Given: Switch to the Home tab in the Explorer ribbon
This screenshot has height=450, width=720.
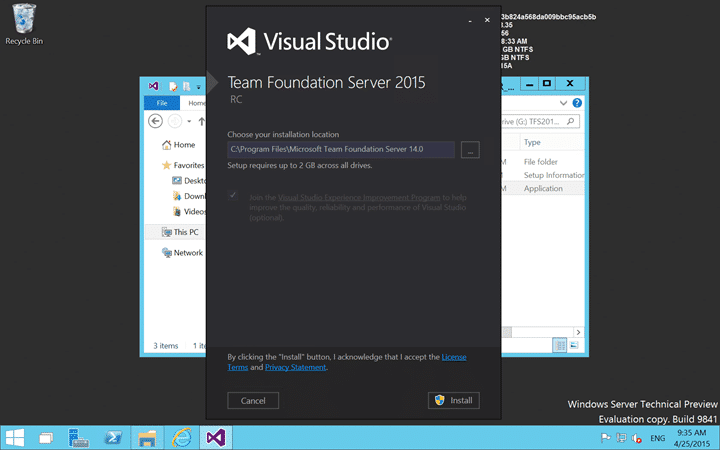Looking at the screenshot, I should 196,103.
